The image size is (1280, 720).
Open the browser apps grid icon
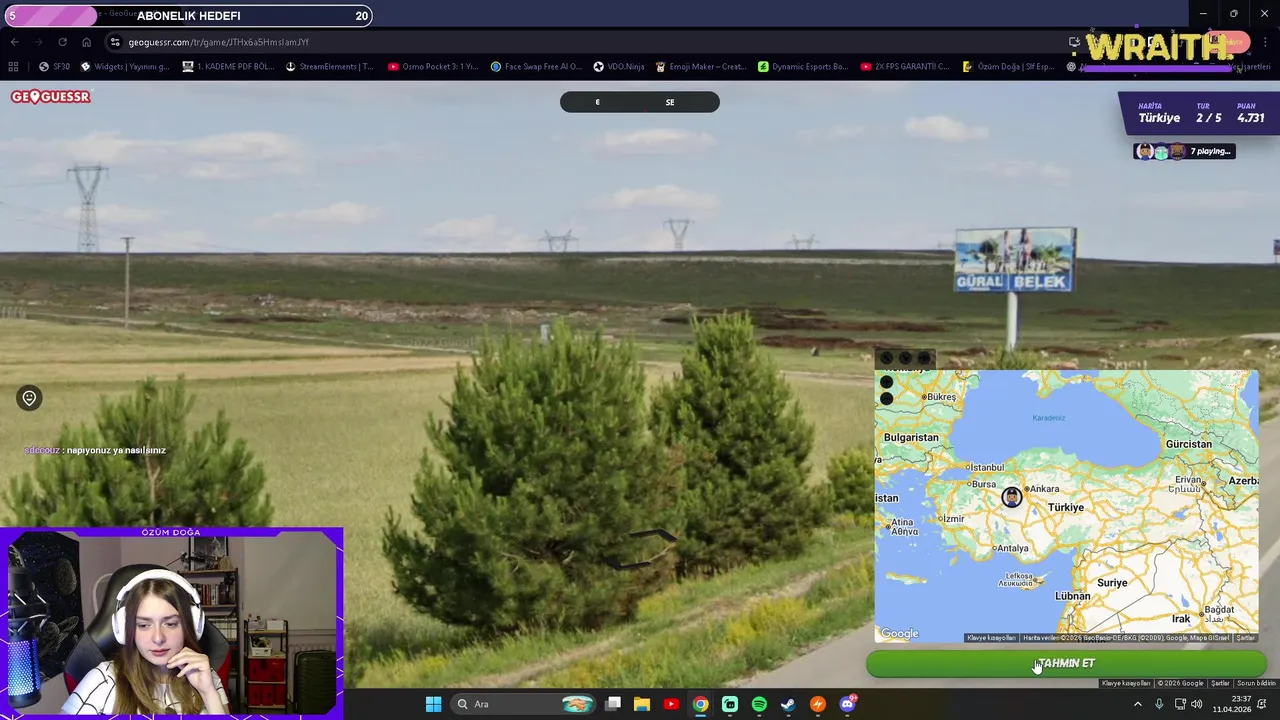tap(13, 67)
